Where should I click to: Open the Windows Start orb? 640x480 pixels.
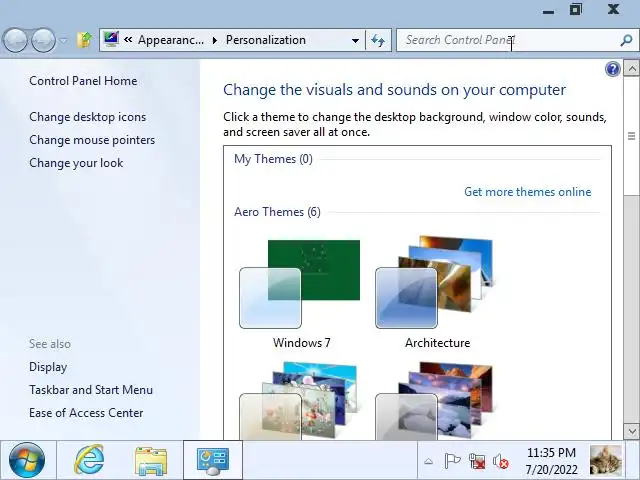click(27, 460)
